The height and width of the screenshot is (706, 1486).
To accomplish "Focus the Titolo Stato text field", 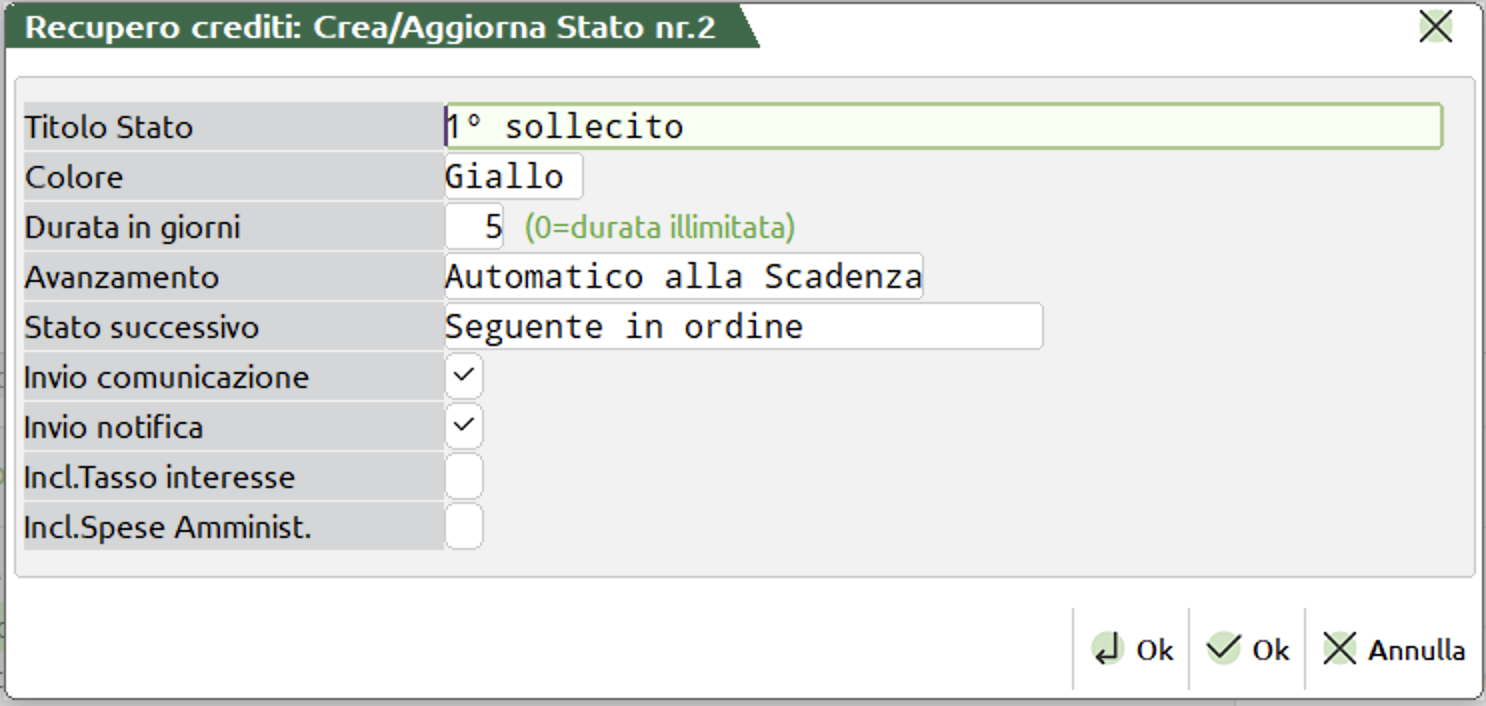I will pyautogui.click(x=942, y=127).
